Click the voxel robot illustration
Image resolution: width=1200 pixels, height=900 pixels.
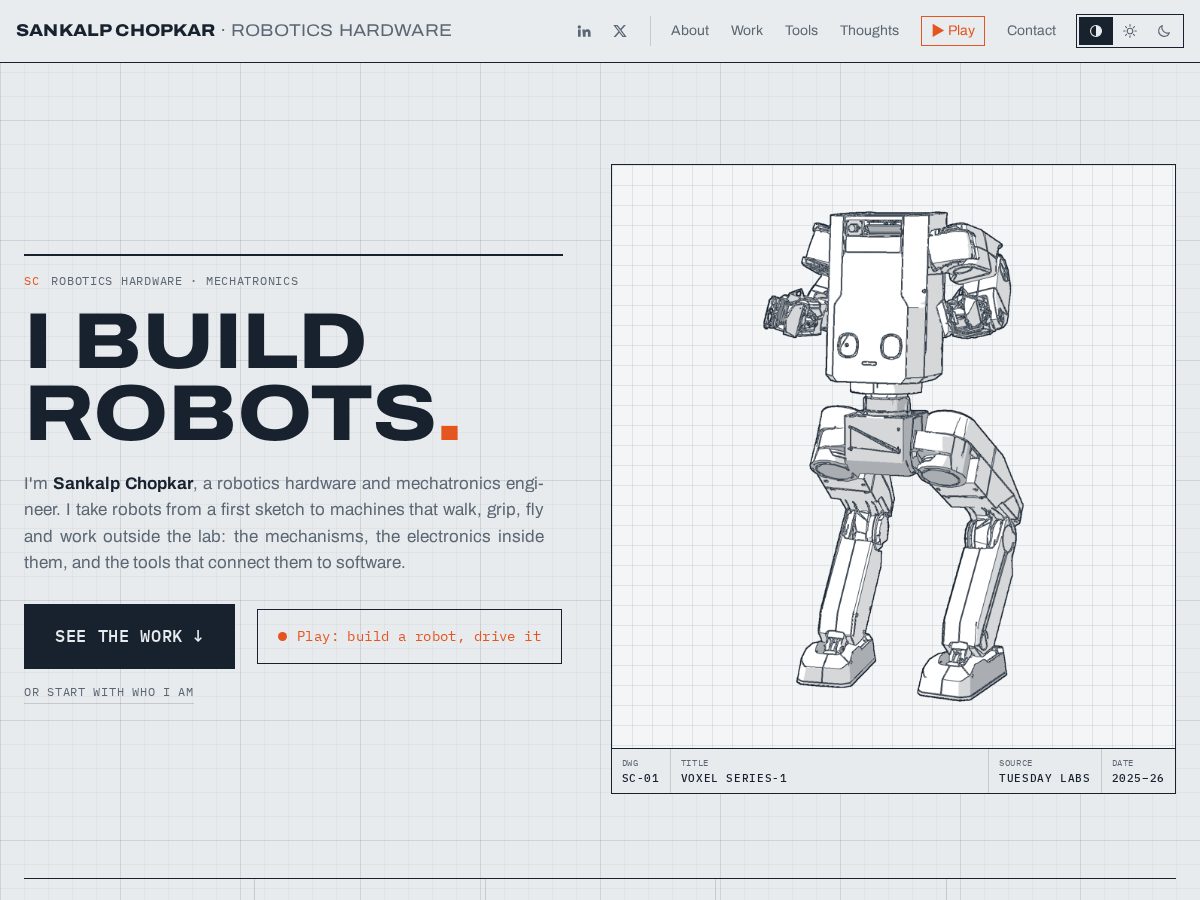click(893, 456)
